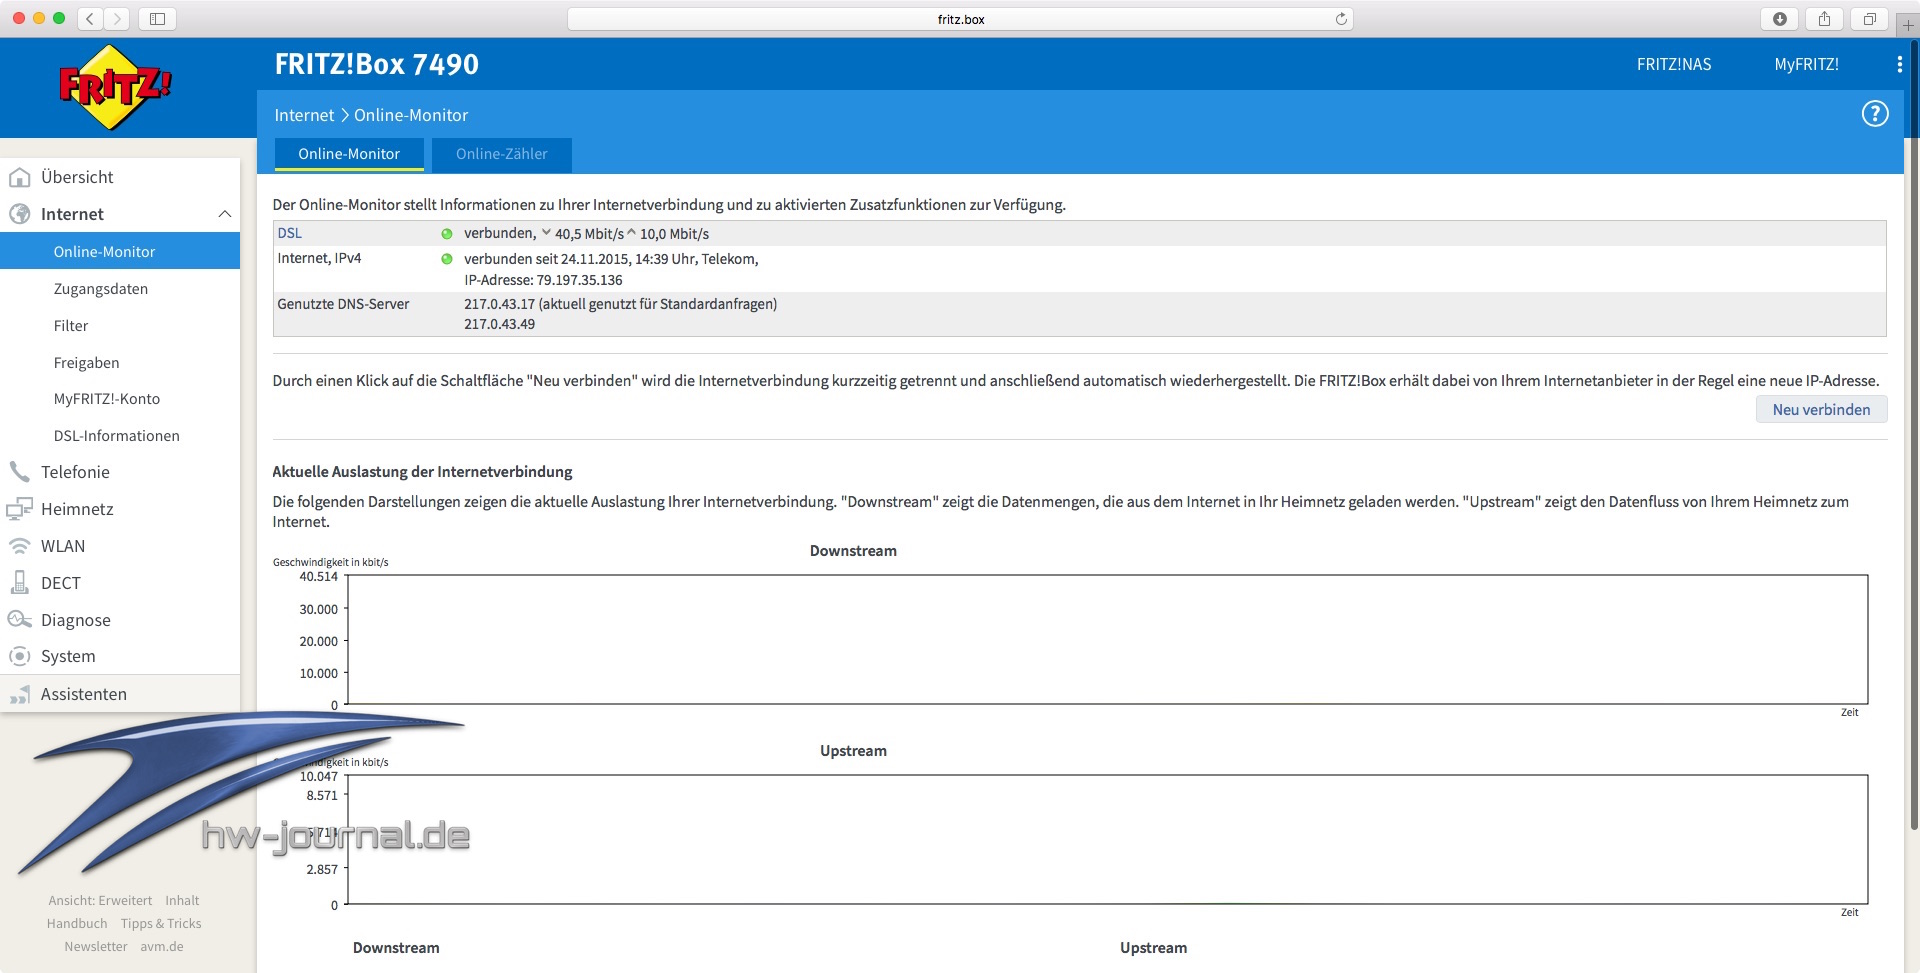Open the help question mark icon
Screen dimensions: 1920x973
click(x=1875, y=114)
